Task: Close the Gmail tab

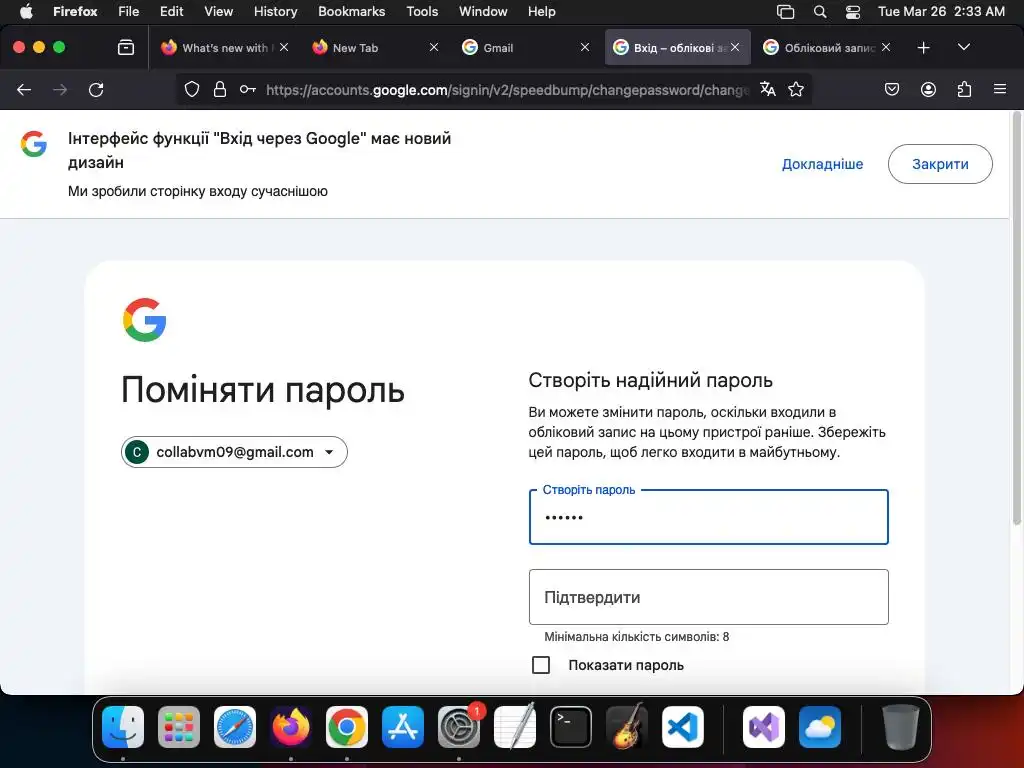Action: 584,47
